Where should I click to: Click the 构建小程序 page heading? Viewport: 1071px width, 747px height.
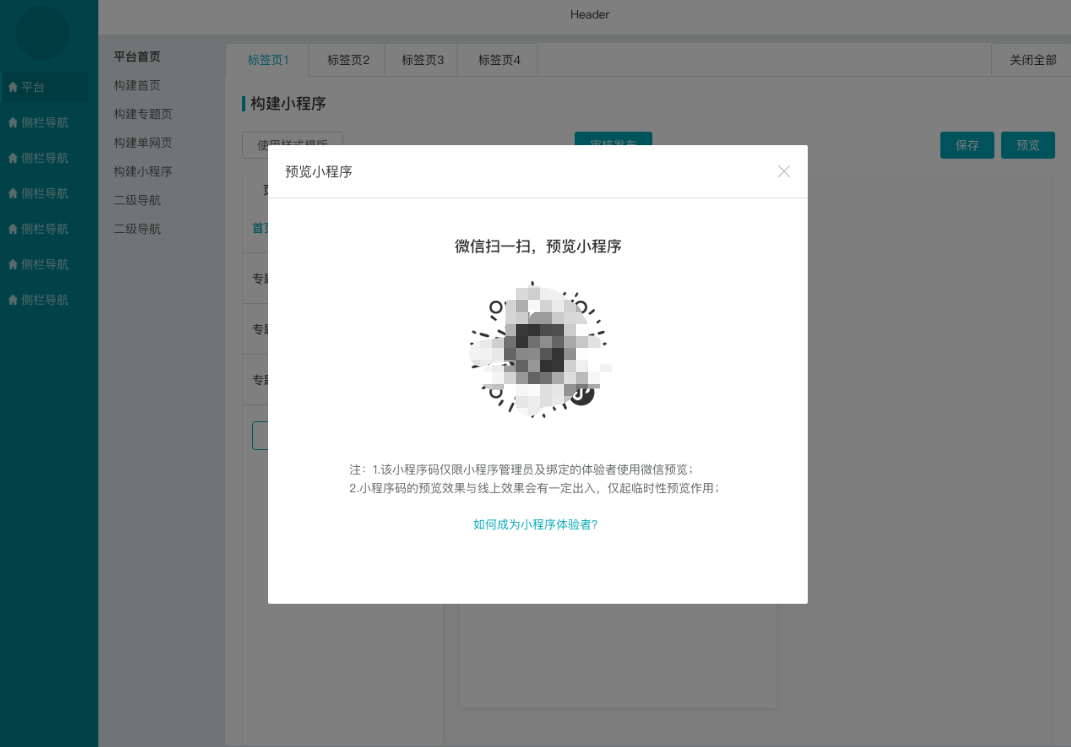[x=288, y=104]
